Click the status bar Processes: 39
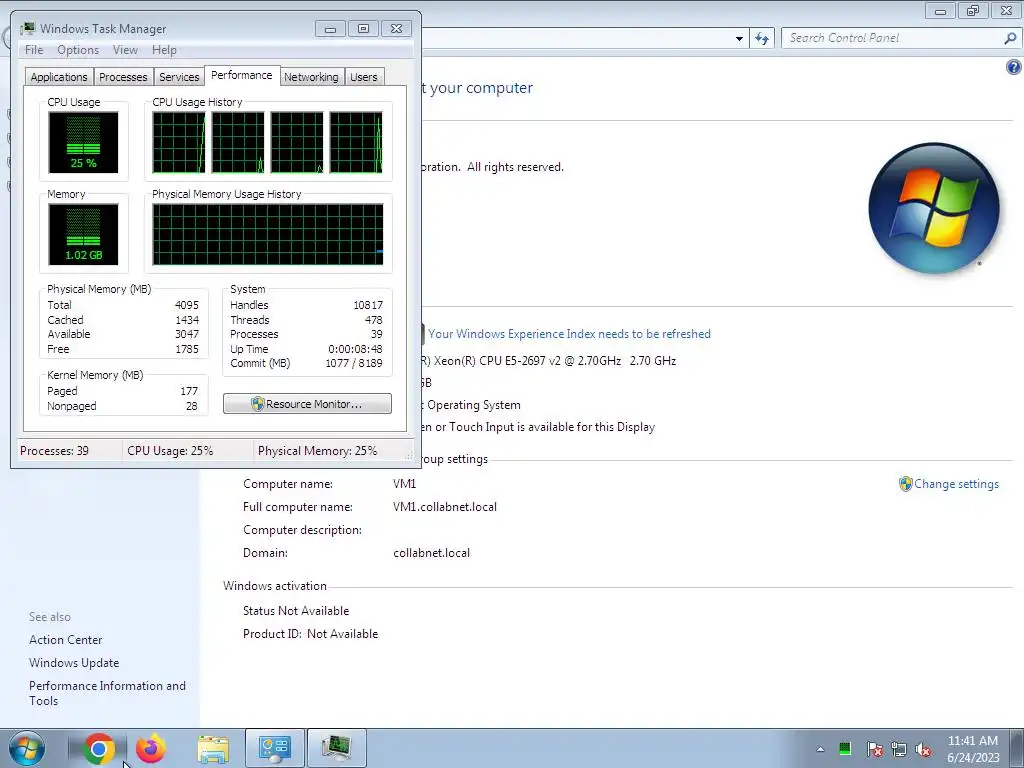This screenshot has height=768, width=1024. click(x=54, y=451)
